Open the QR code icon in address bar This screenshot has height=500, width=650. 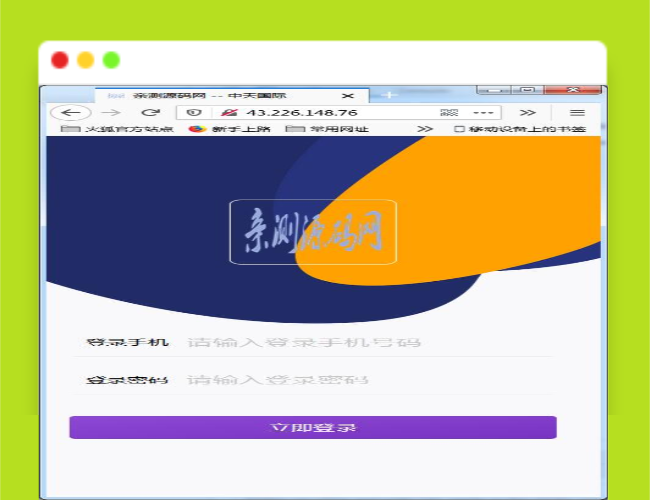coord(449,112)
